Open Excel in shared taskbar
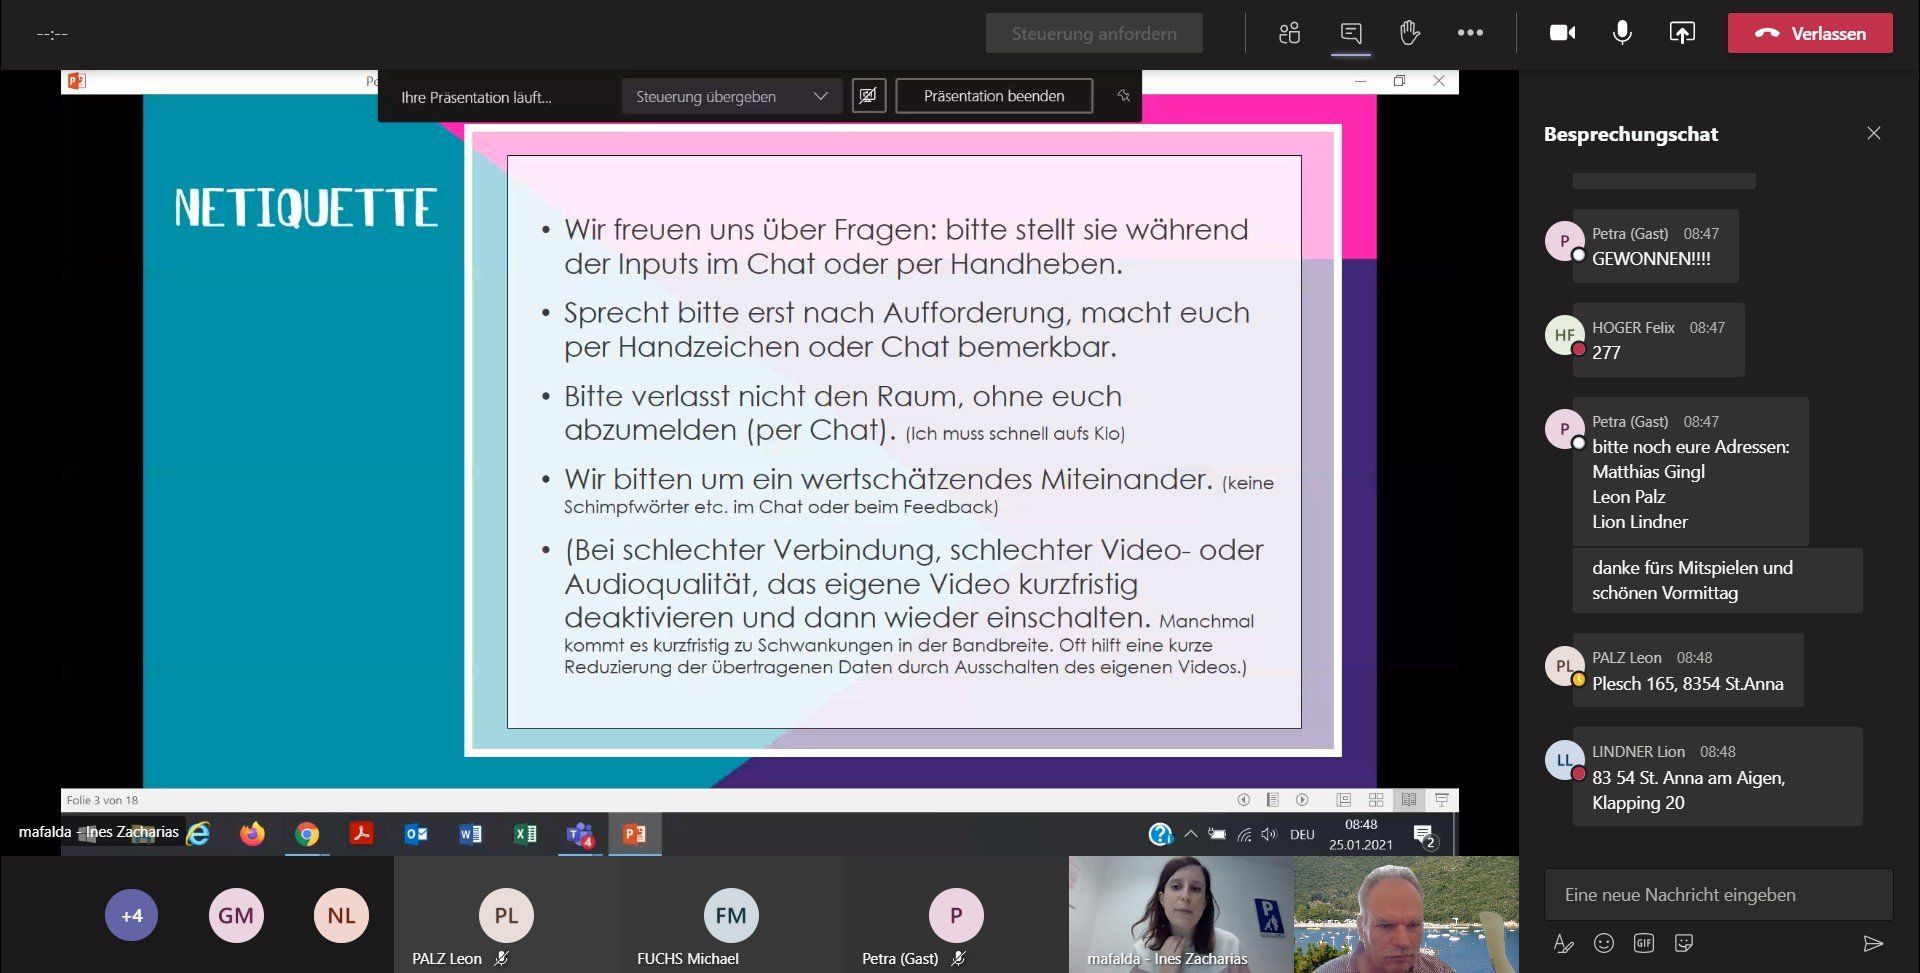Viewport: 1920px width, 973px height. click(x=525, y=834)
